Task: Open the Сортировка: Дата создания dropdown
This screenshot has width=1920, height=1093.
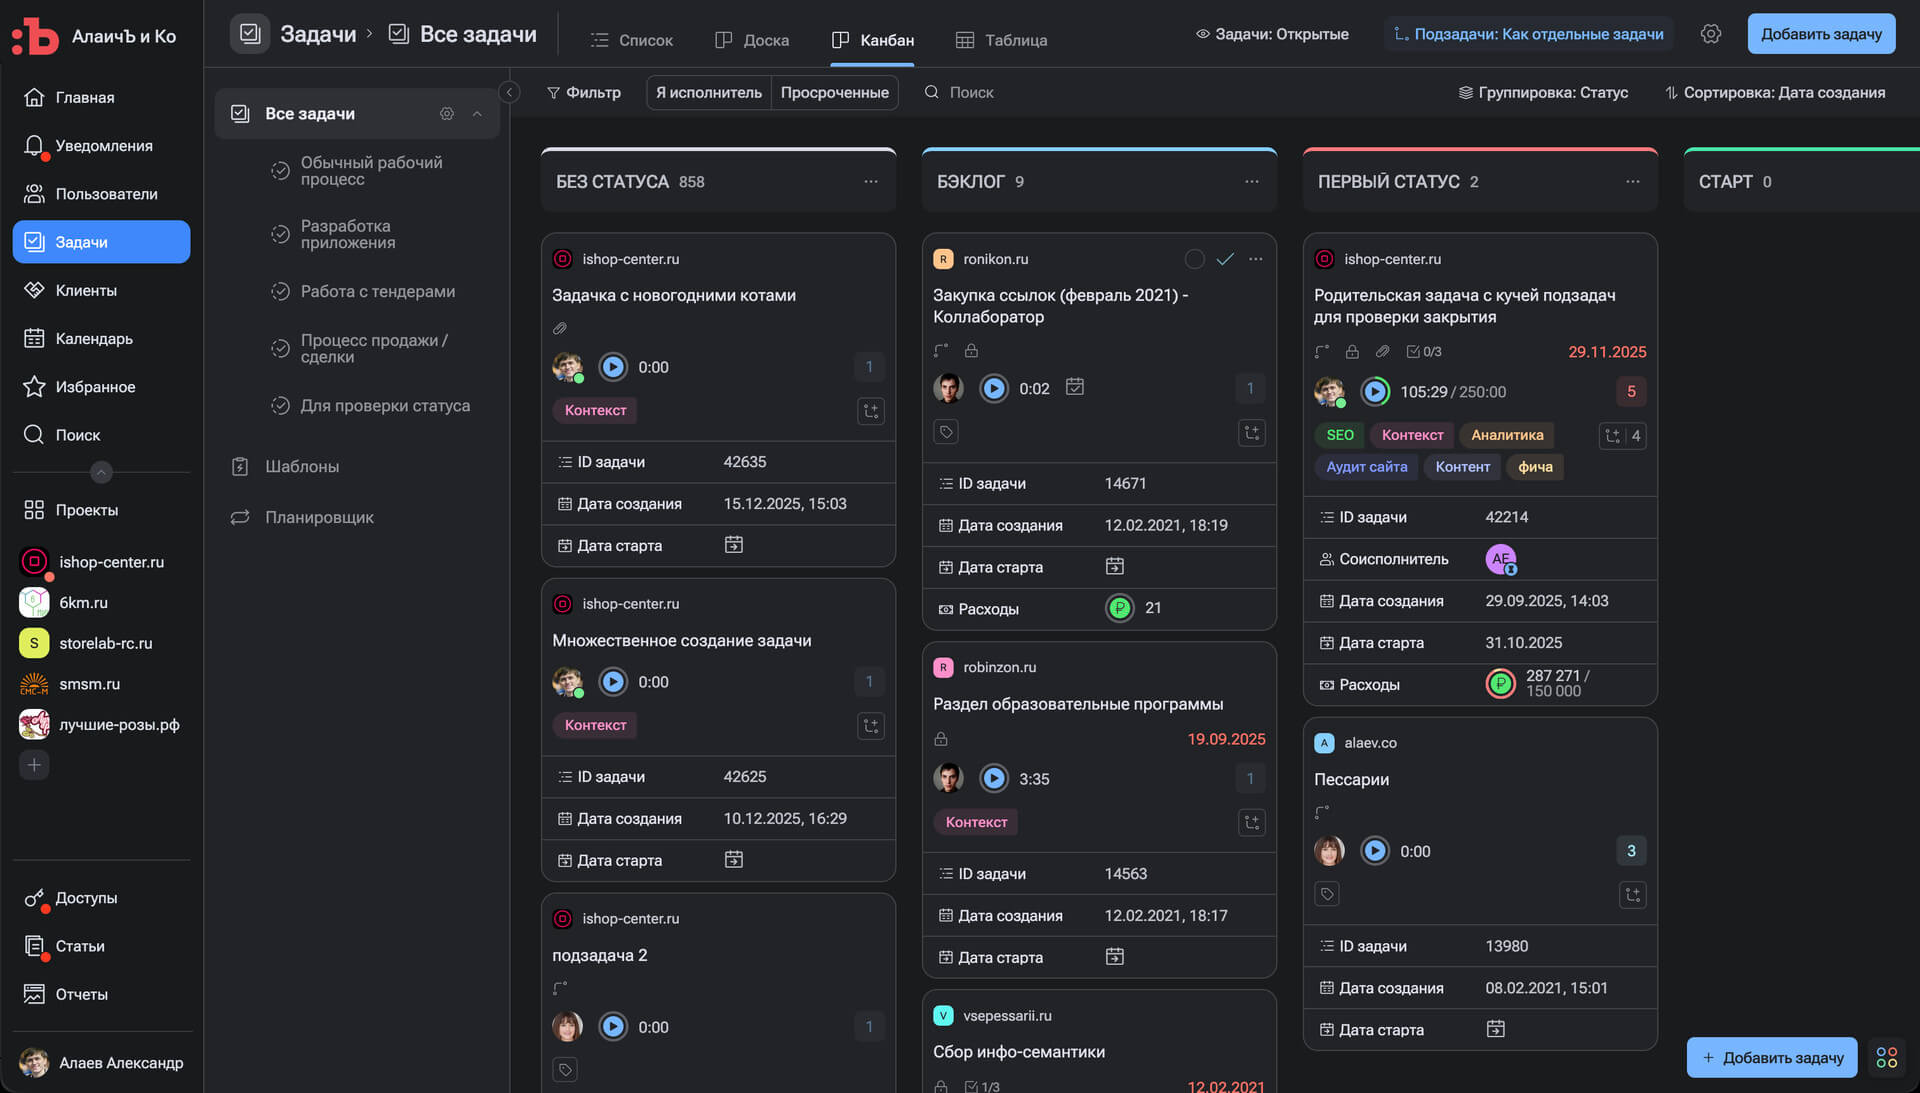Action: click(1775, 92)
